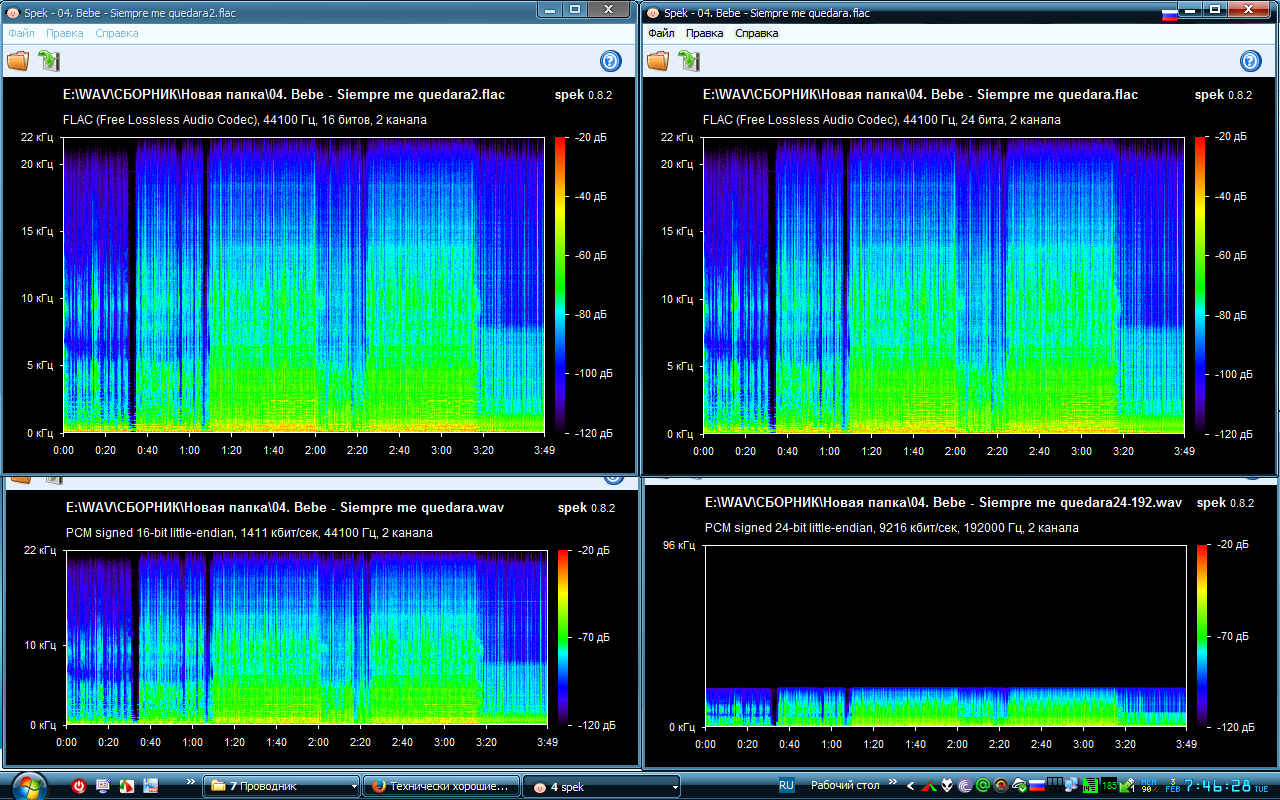The image size is (1280, 800).
Task: Open the 7 Проводник taskbar group
Action: pyautogui.click(x=281, y=786)
